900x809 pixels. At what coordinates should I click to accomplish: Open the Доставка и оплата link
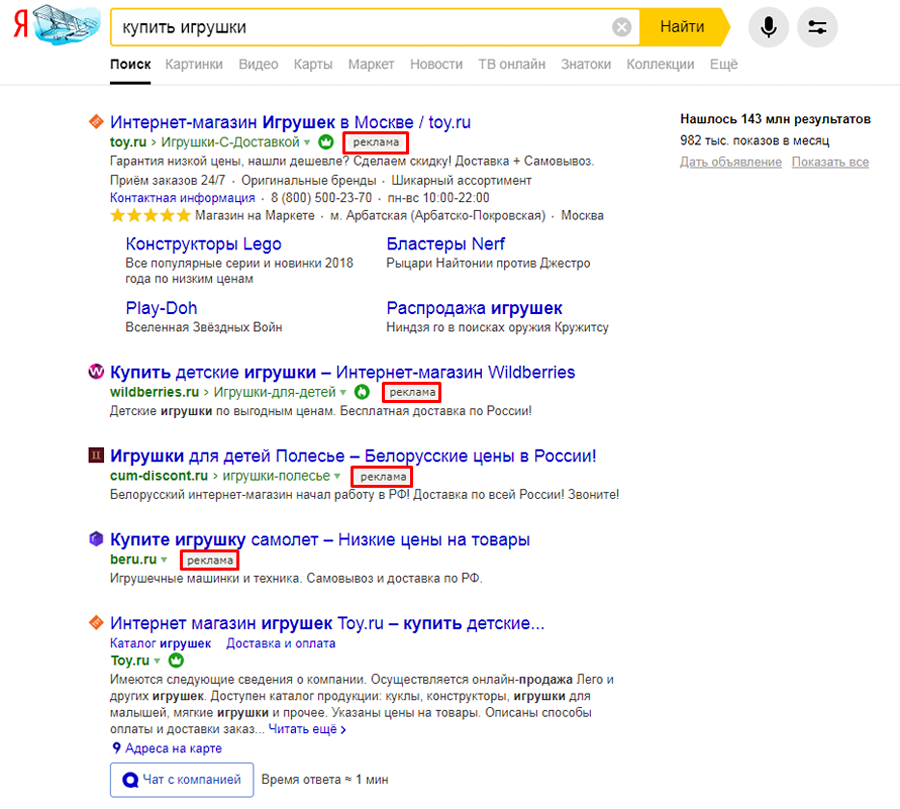pos(281,643)
